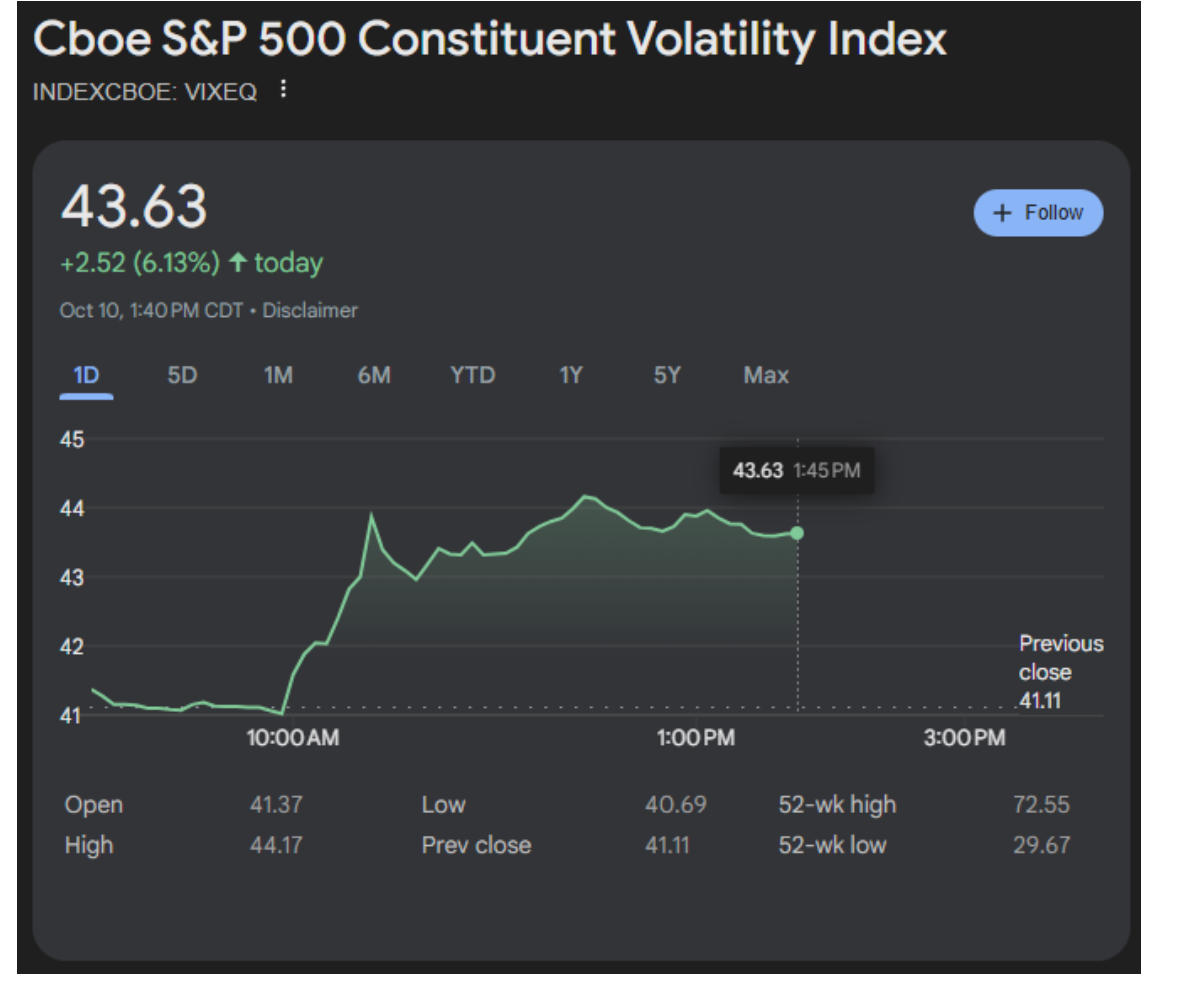Click the morning spike peak on the chart

(x=372, y=515)
